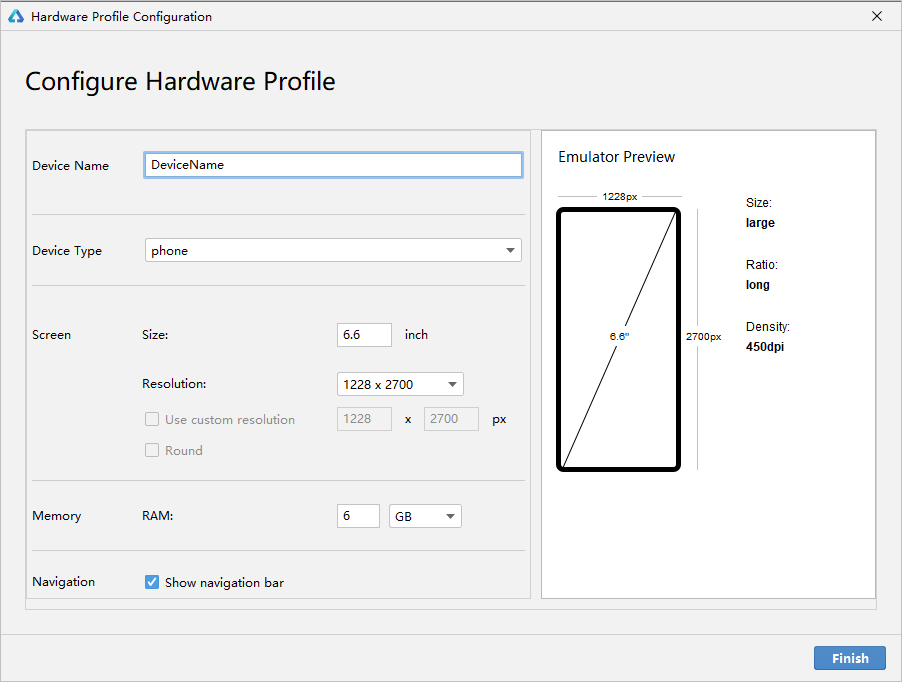
Task: Click the screen Size input showing 6.6
Action: click(364, 335)
